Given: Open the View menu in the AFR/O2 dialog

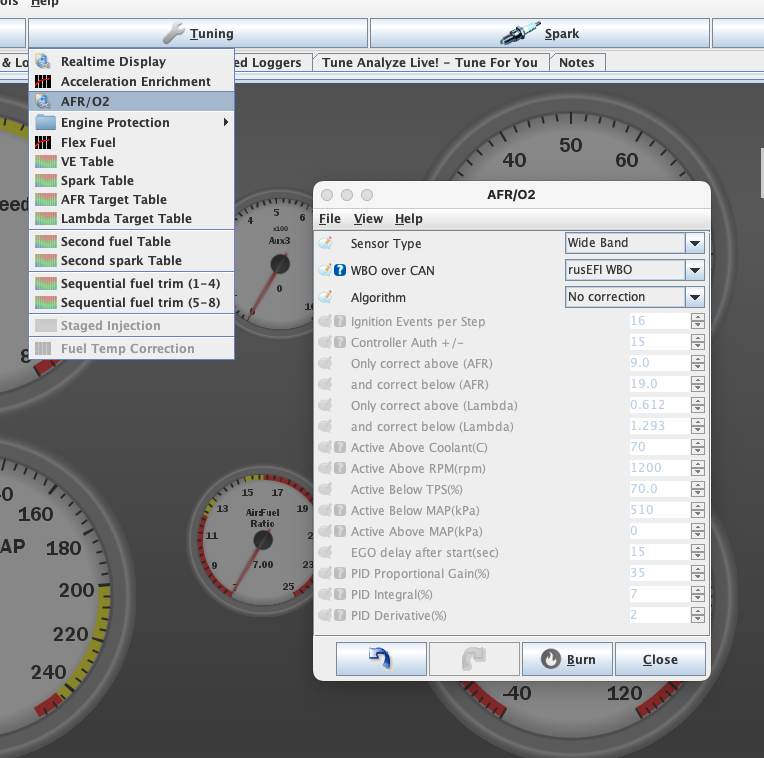Looking at the screenshot, I should click(x=368, y=219).
